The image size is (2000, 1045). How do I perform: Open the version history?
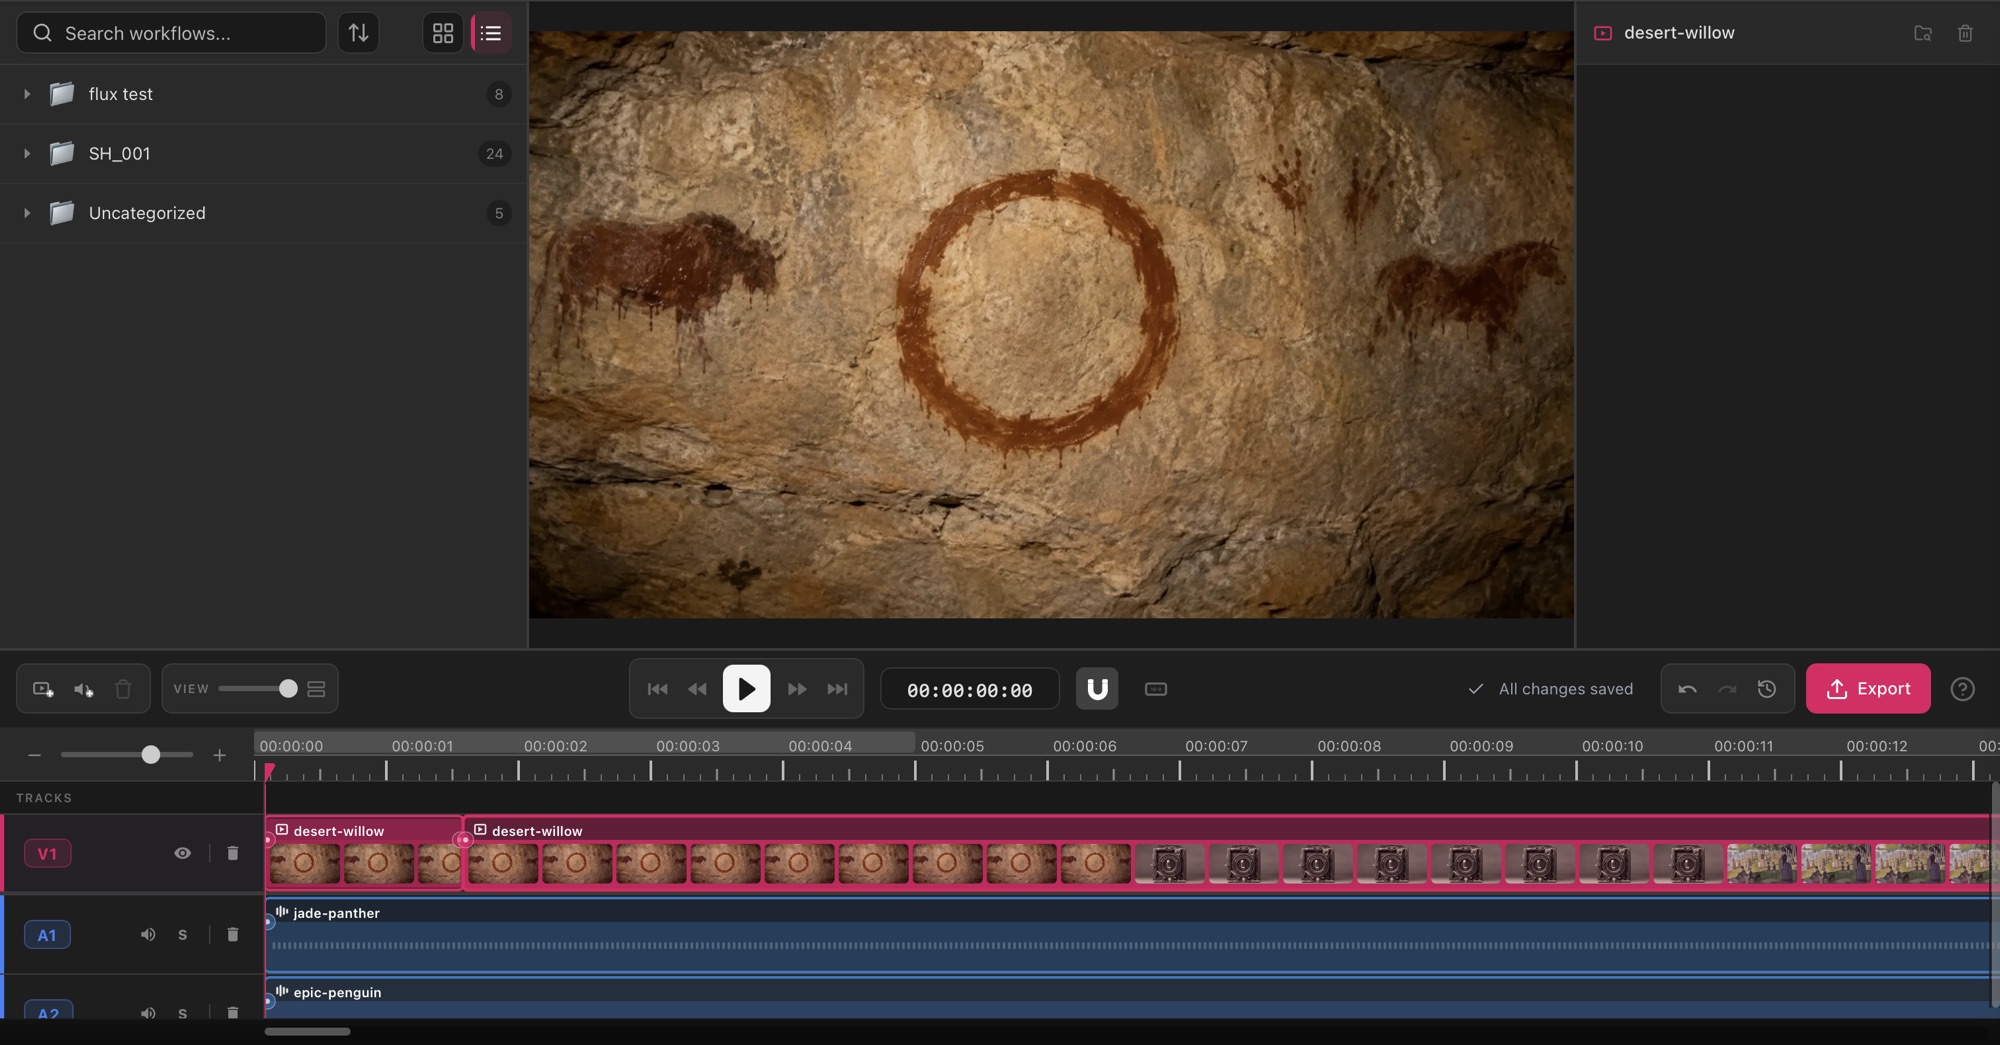tap(1767, 689)
